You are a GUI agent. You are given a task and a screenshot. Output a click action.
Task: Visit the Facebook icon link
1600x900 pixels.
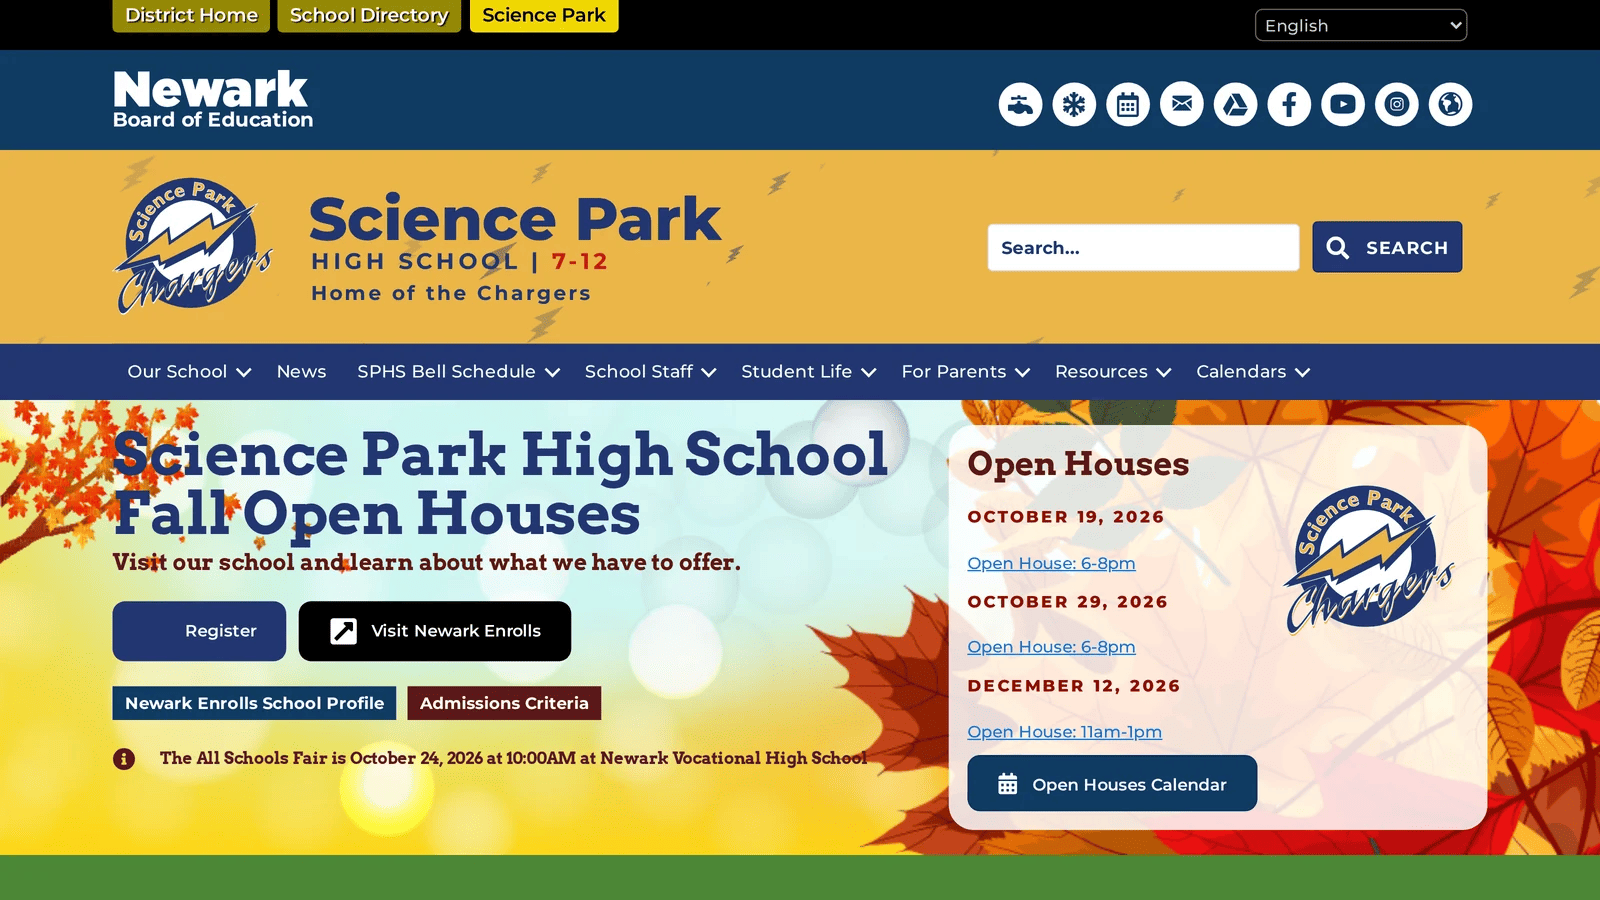1289,104
